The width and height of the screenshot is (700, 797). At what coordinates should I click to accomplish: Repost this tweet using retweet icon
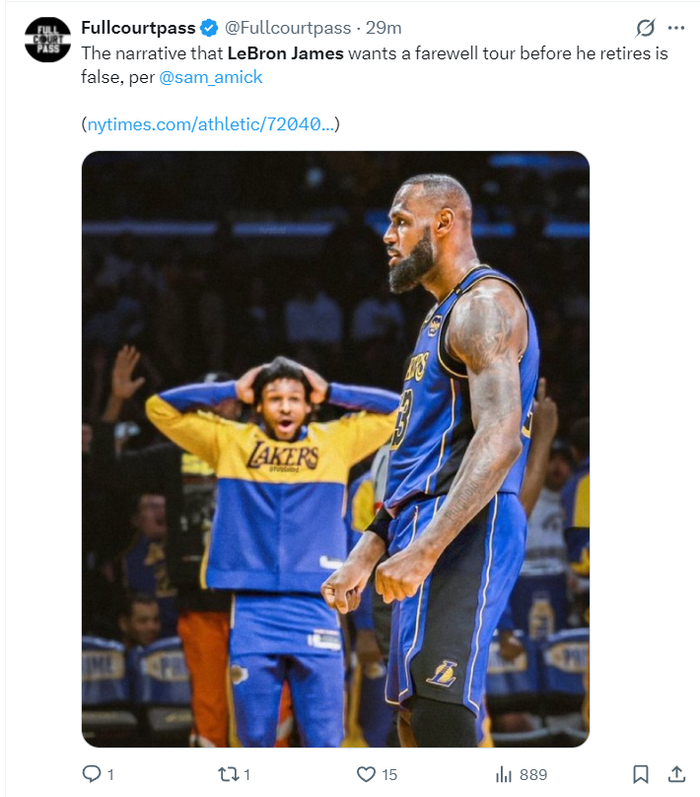[x=228, y=774]
